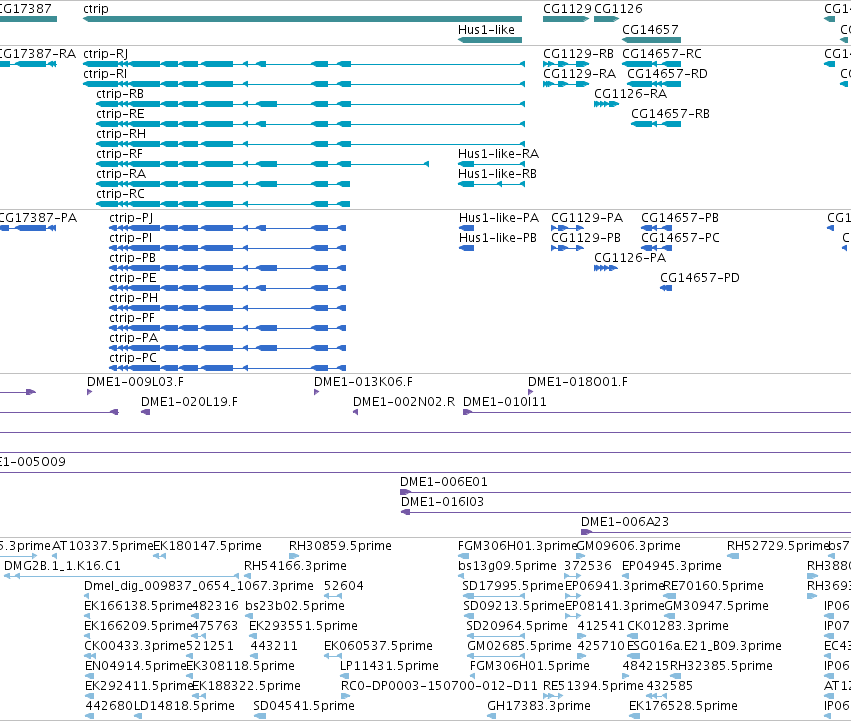This screenshot has width=851, height=721.
Task: Select the CG17387-RA transcript label
Action: (x=37, y=54)
